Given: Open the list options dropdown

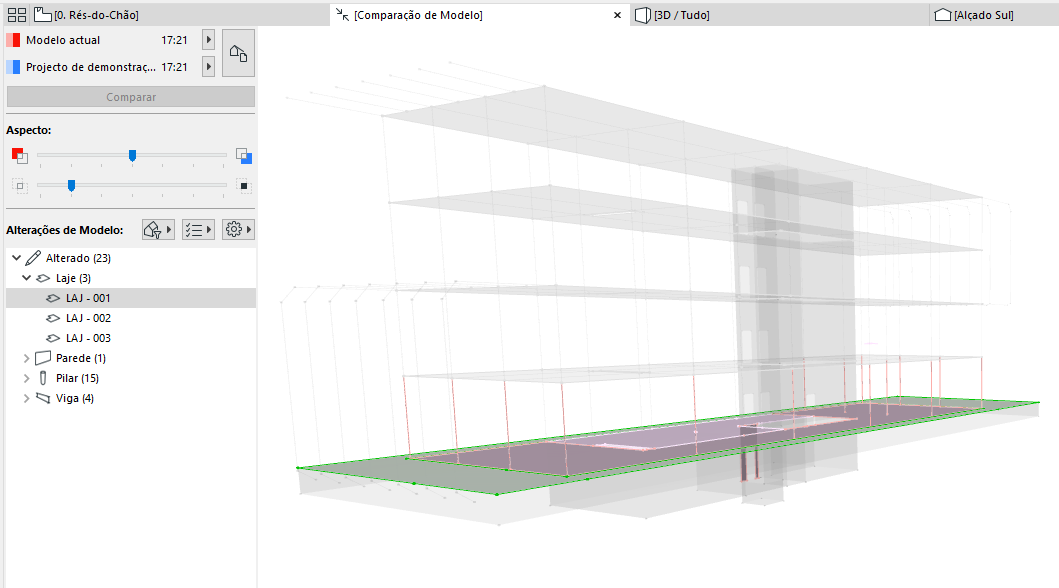Looking at the screenshot, I should [199, 230].
